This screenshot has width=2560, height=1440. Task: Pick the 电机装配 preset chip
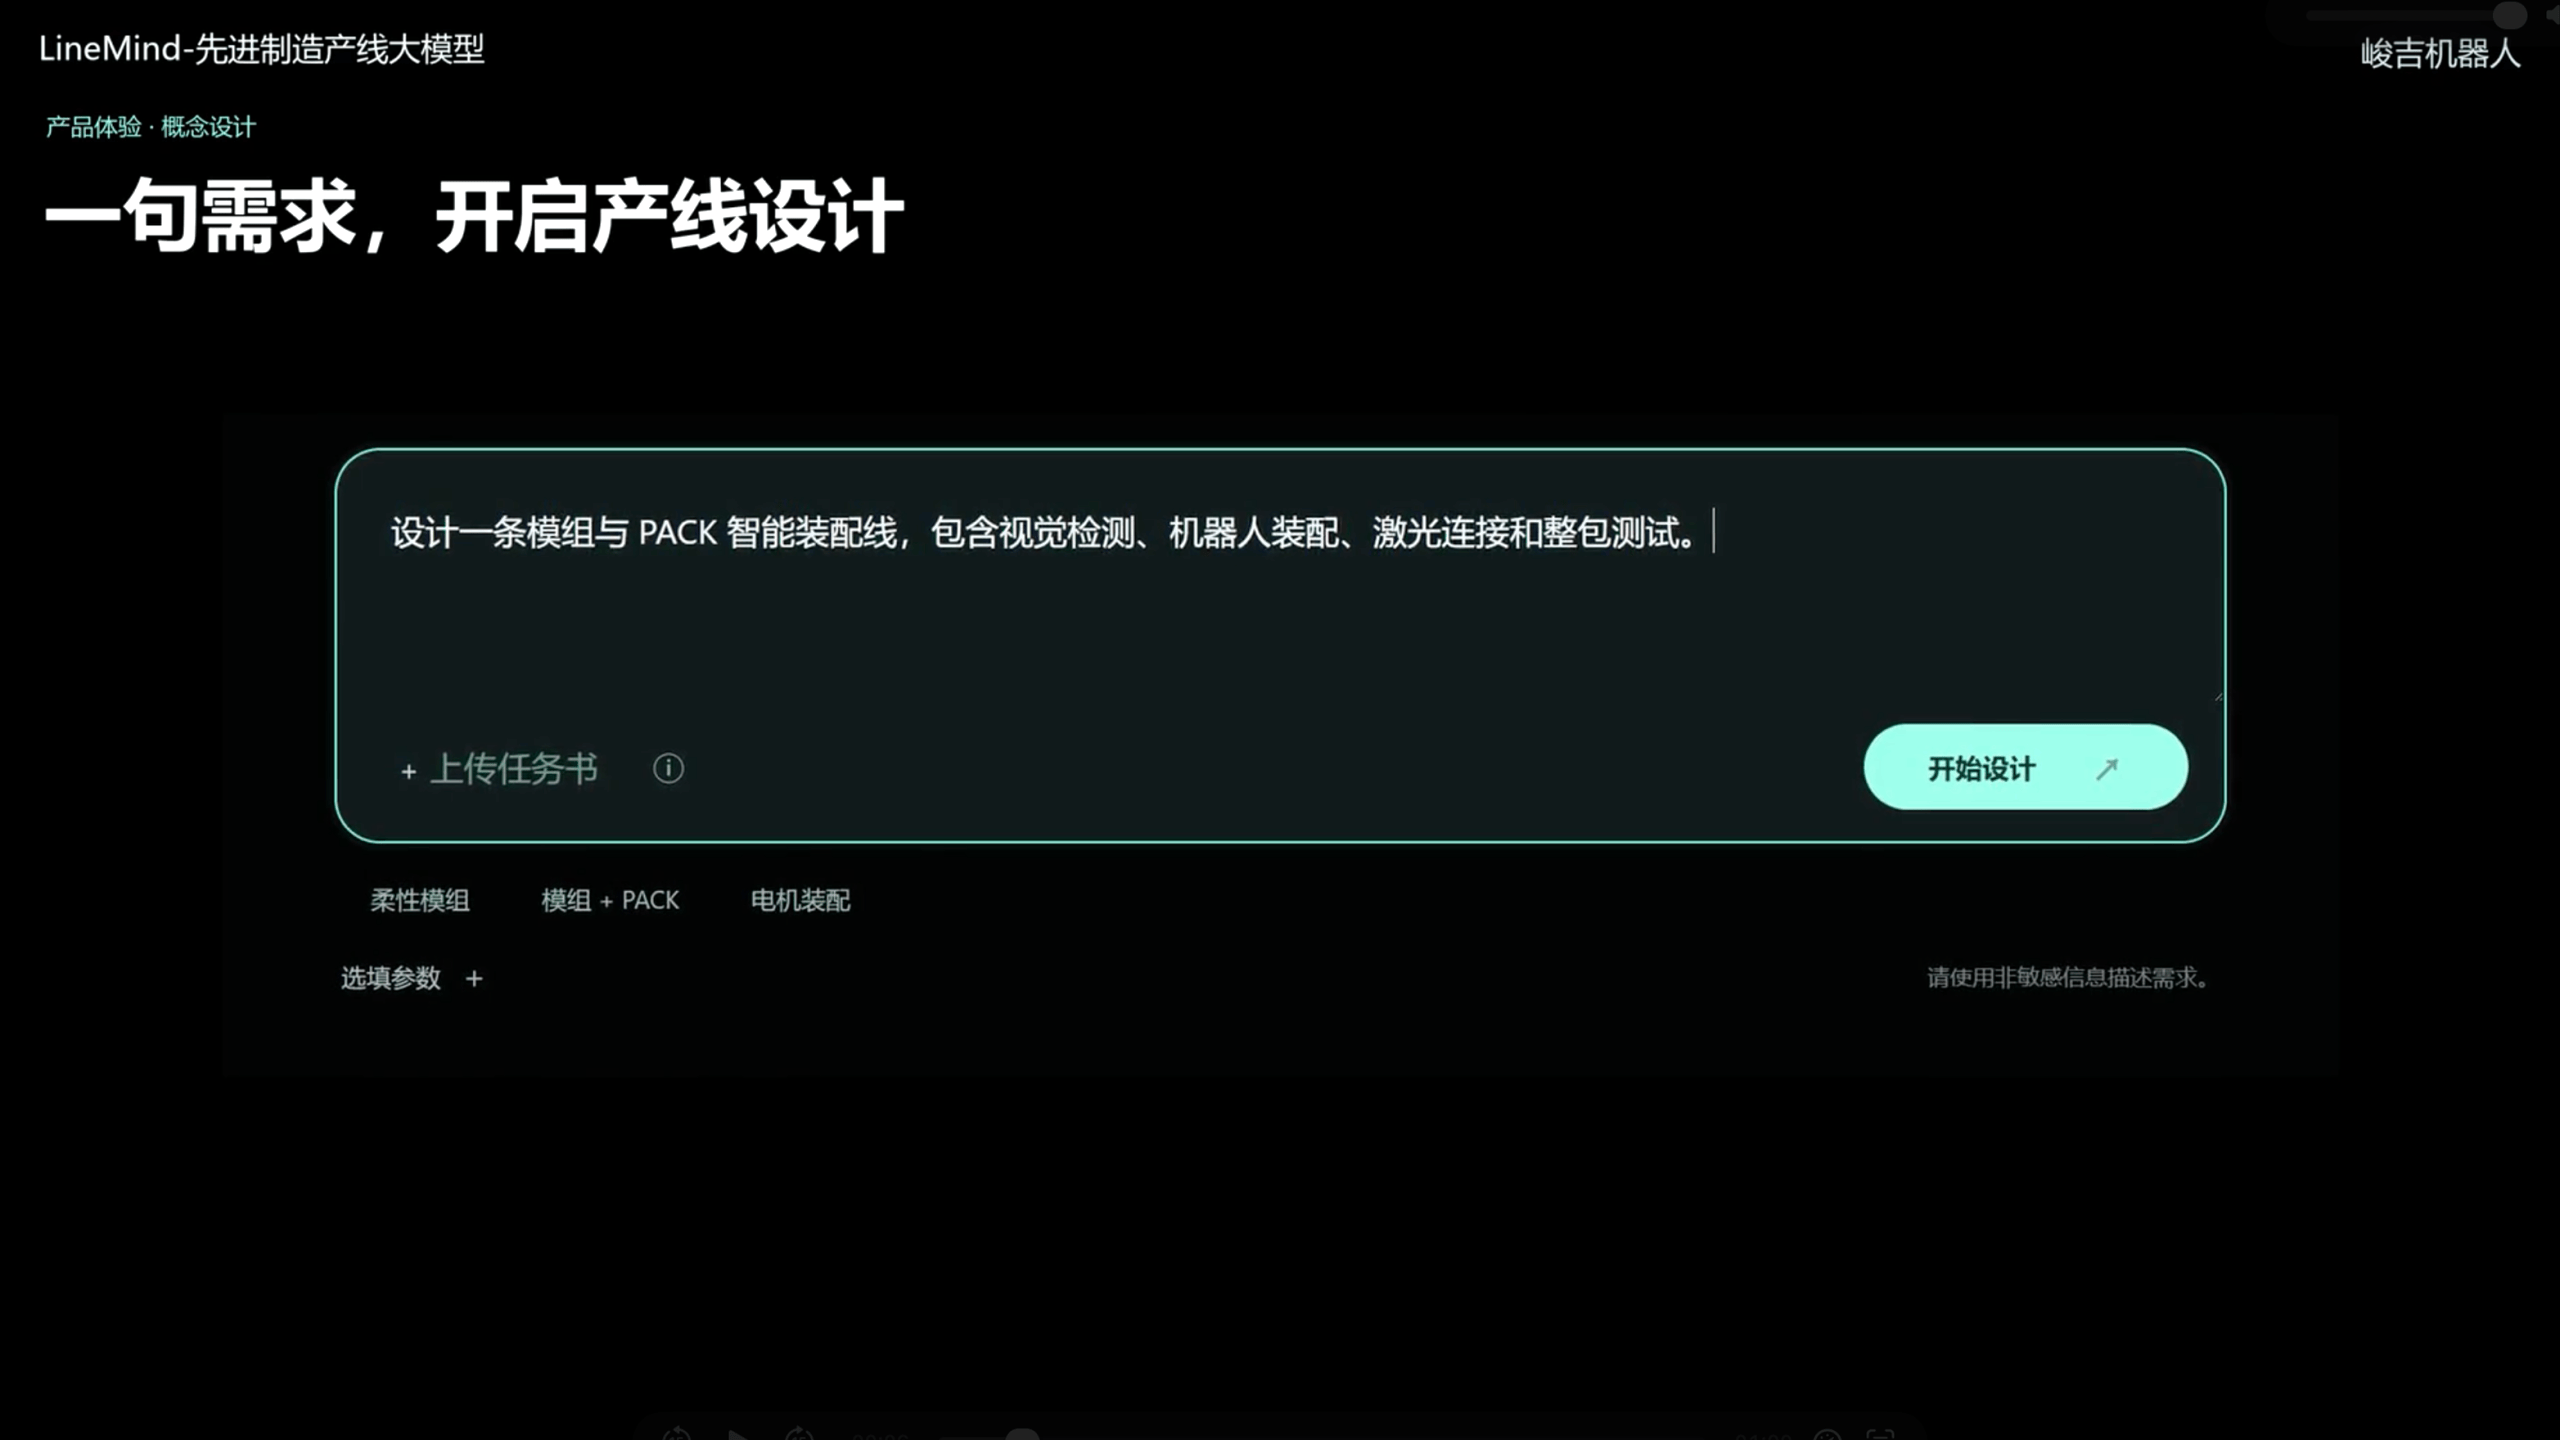[x=800, y=900]
